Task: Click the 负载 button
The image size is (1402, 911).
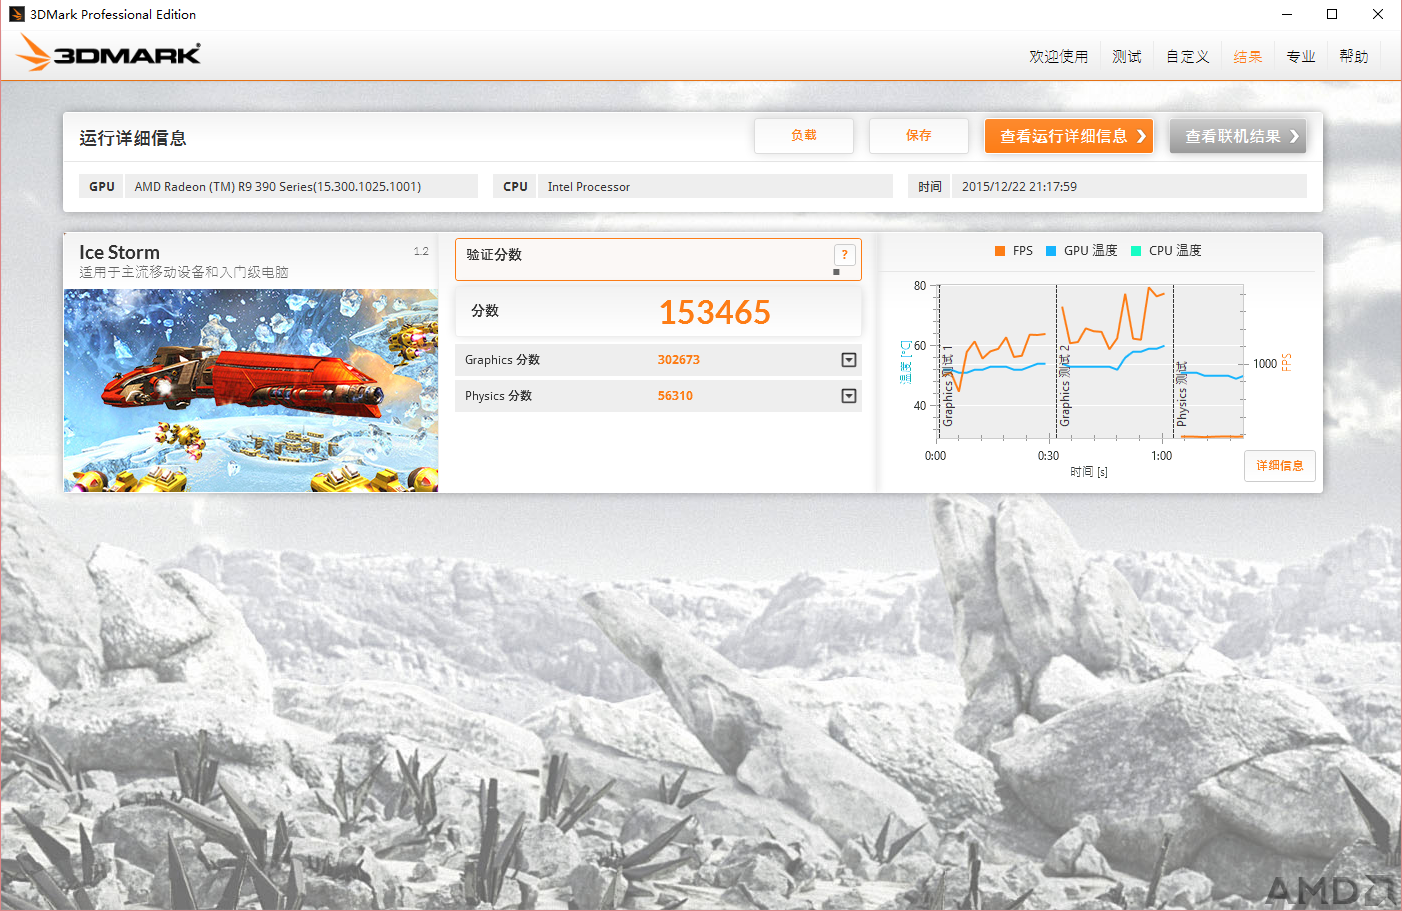Action: pyautogui.click(x=804, y=136)
